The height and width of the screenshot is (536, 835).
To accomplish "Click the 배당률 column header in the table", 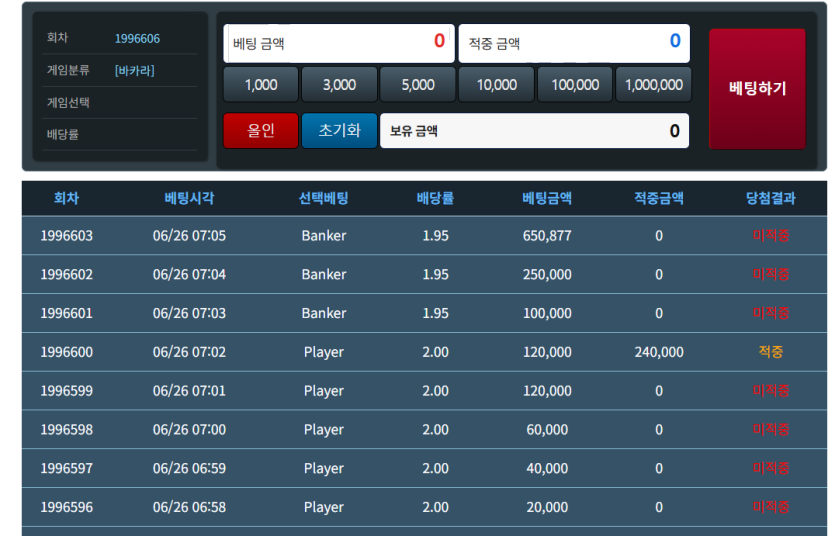I will [435, 198].
